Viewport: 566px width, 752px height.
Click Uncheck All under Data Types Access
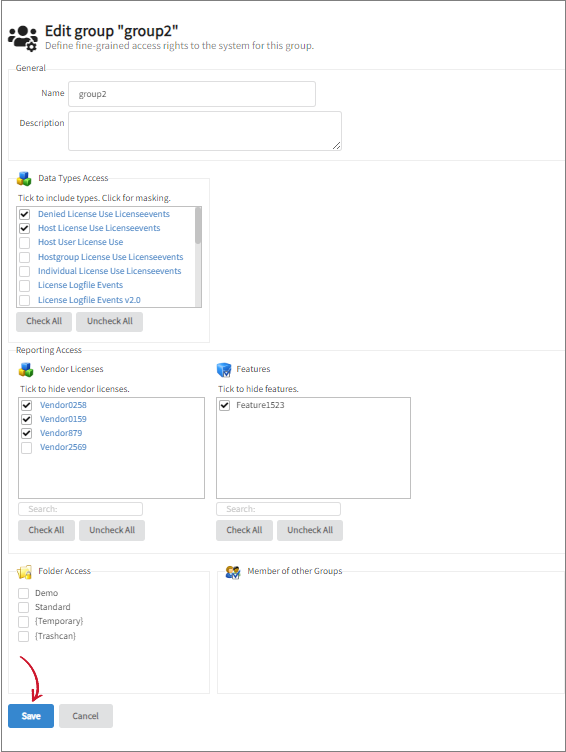[x=109, y=321]
